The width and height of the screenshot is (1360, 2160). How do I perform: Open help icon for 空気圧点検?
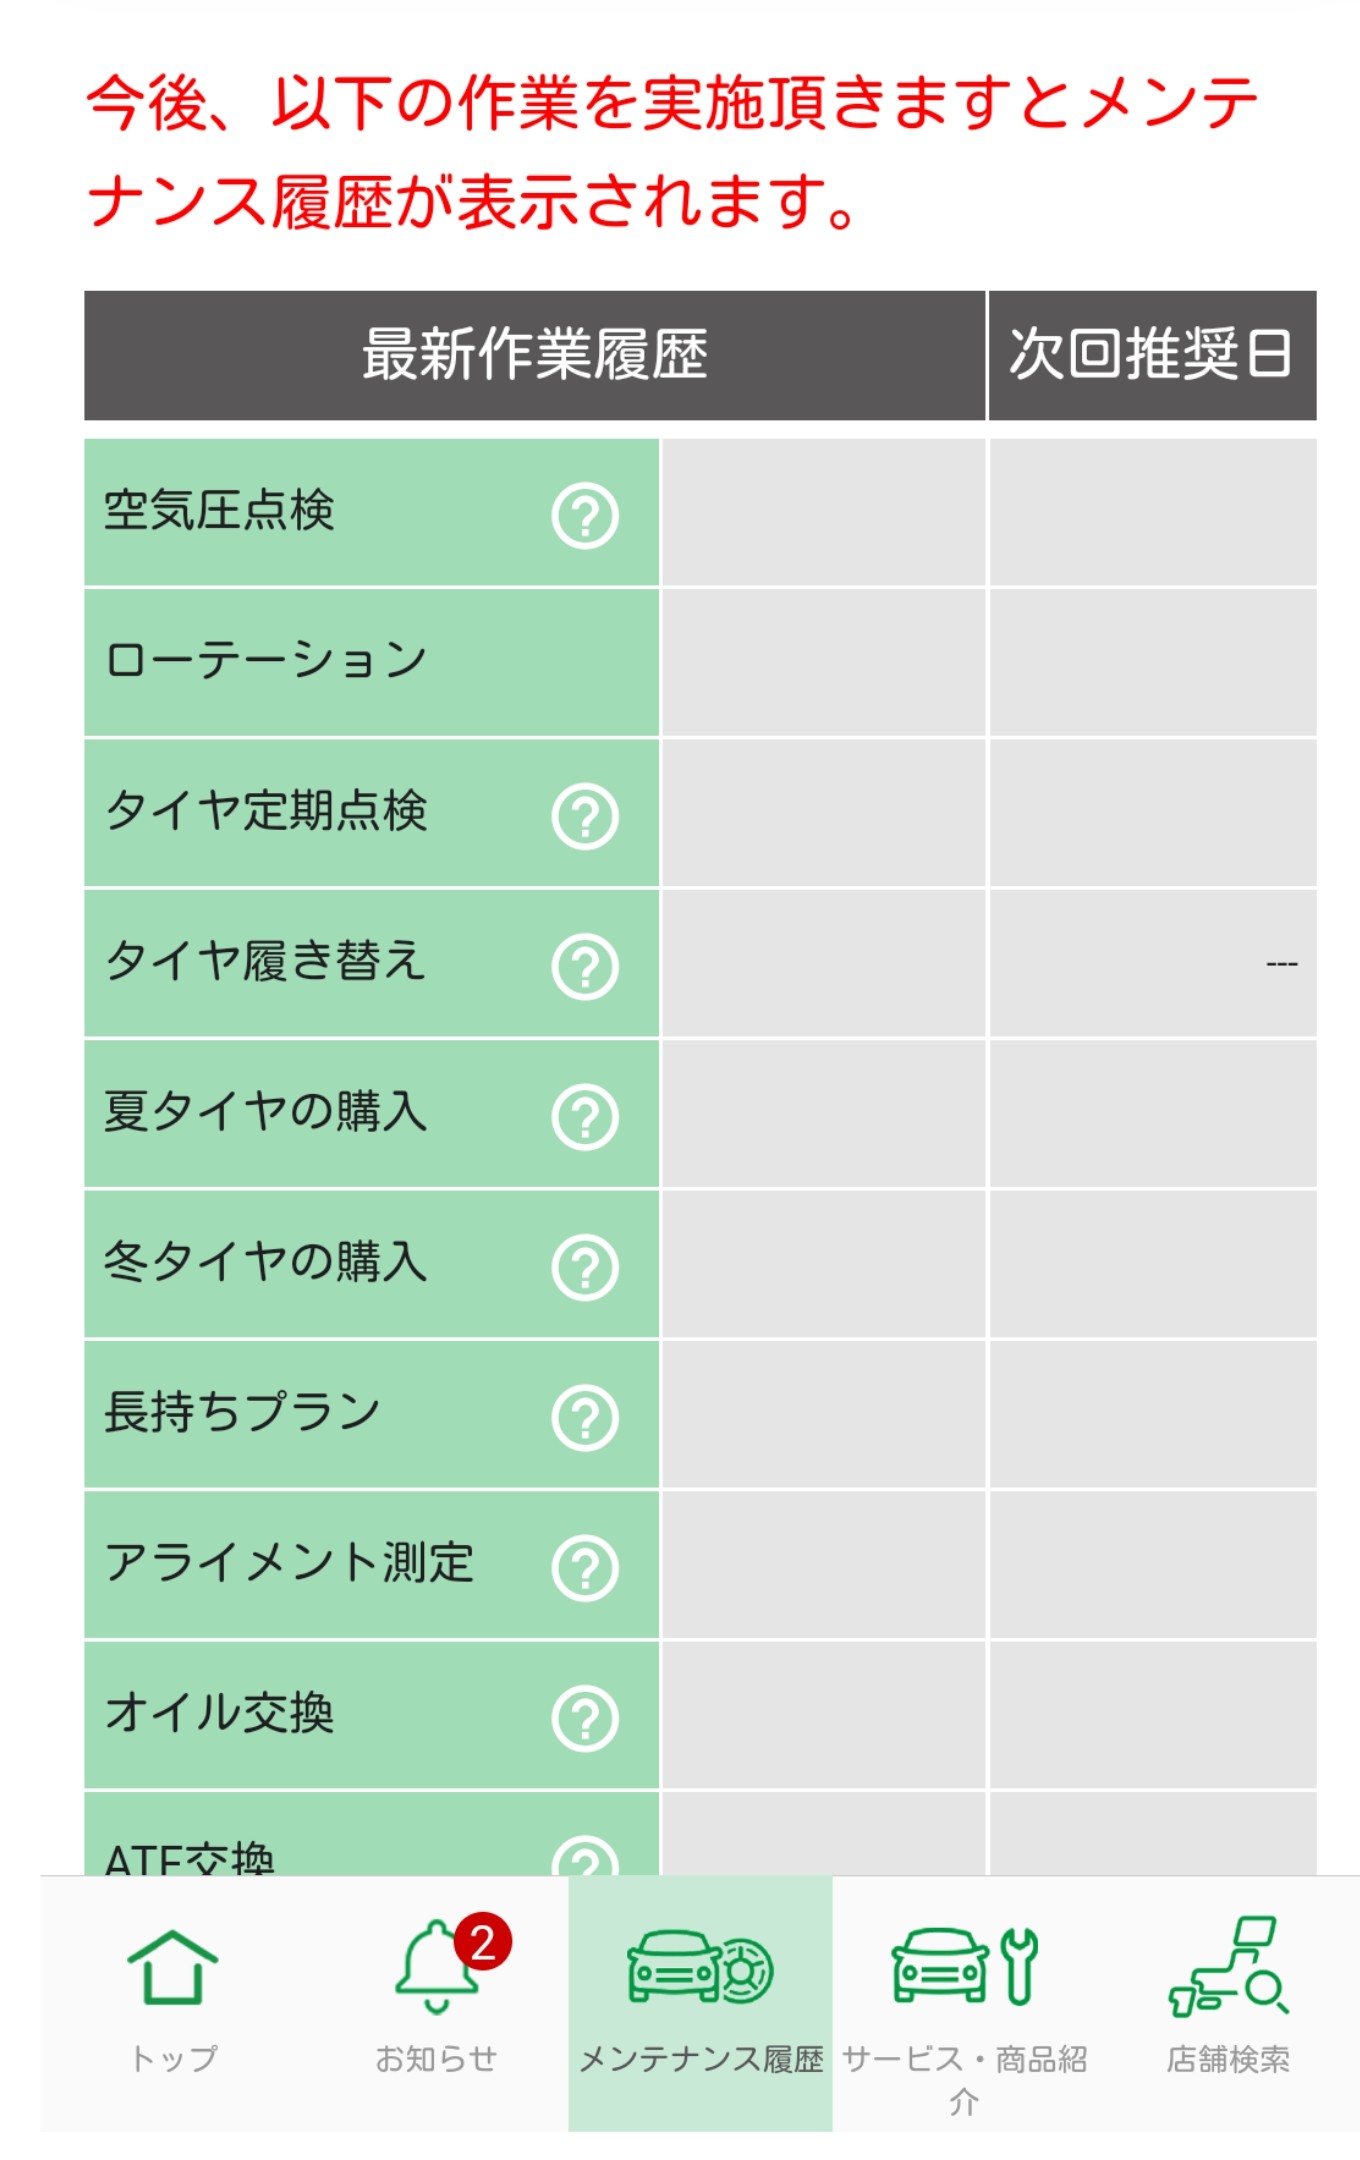click(585, 515)
